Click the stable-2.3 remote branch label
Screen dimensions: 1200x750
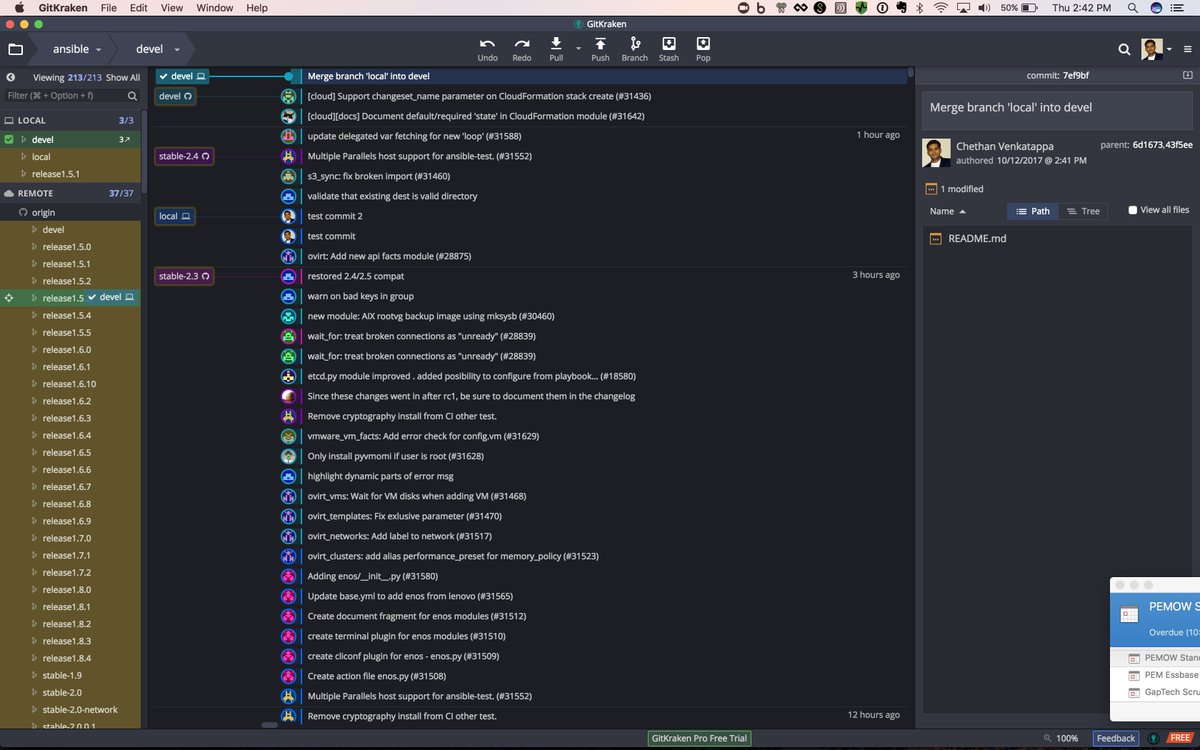click(185, 276)
